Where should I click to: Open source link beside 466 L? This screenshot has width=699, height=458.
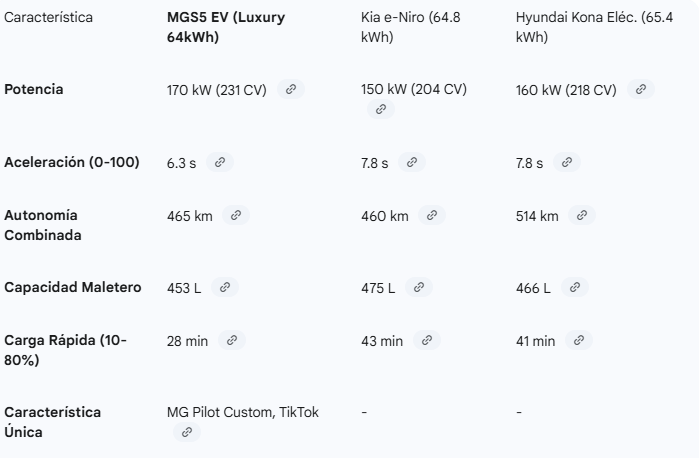pyautogui.click(x=575, y=287)
